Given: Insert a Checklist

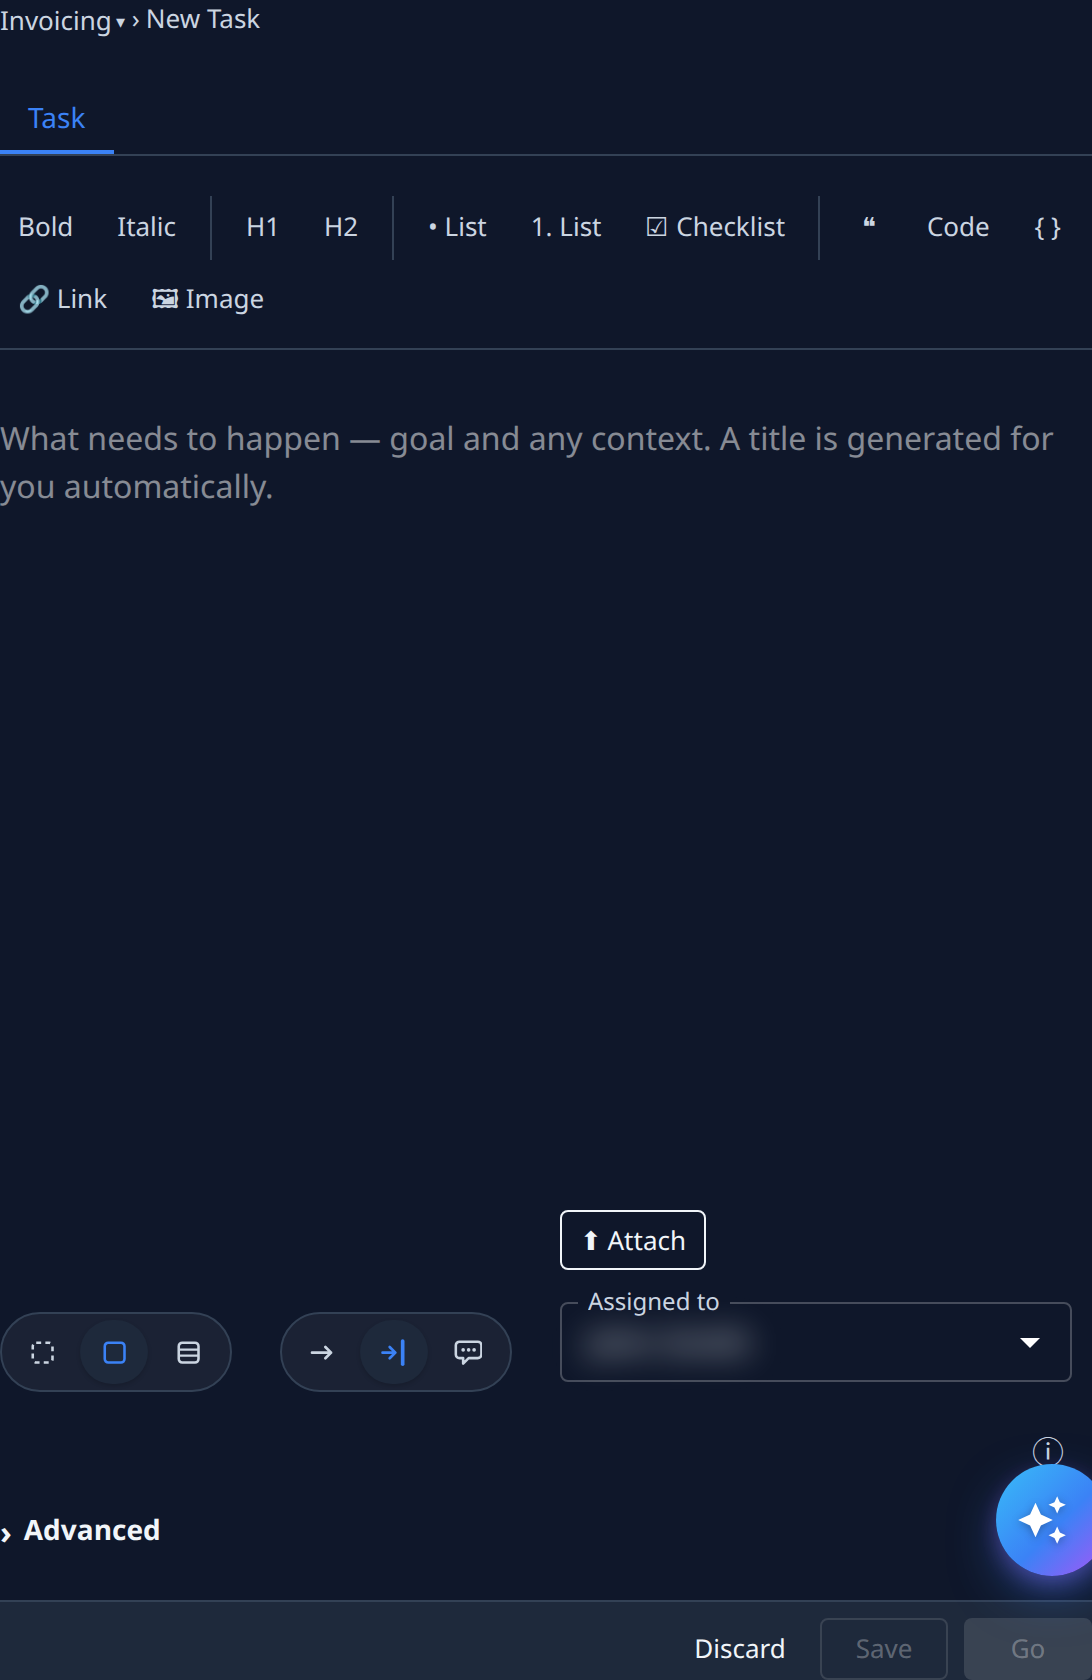Looking at the screenshot, I should pos(715,227).
